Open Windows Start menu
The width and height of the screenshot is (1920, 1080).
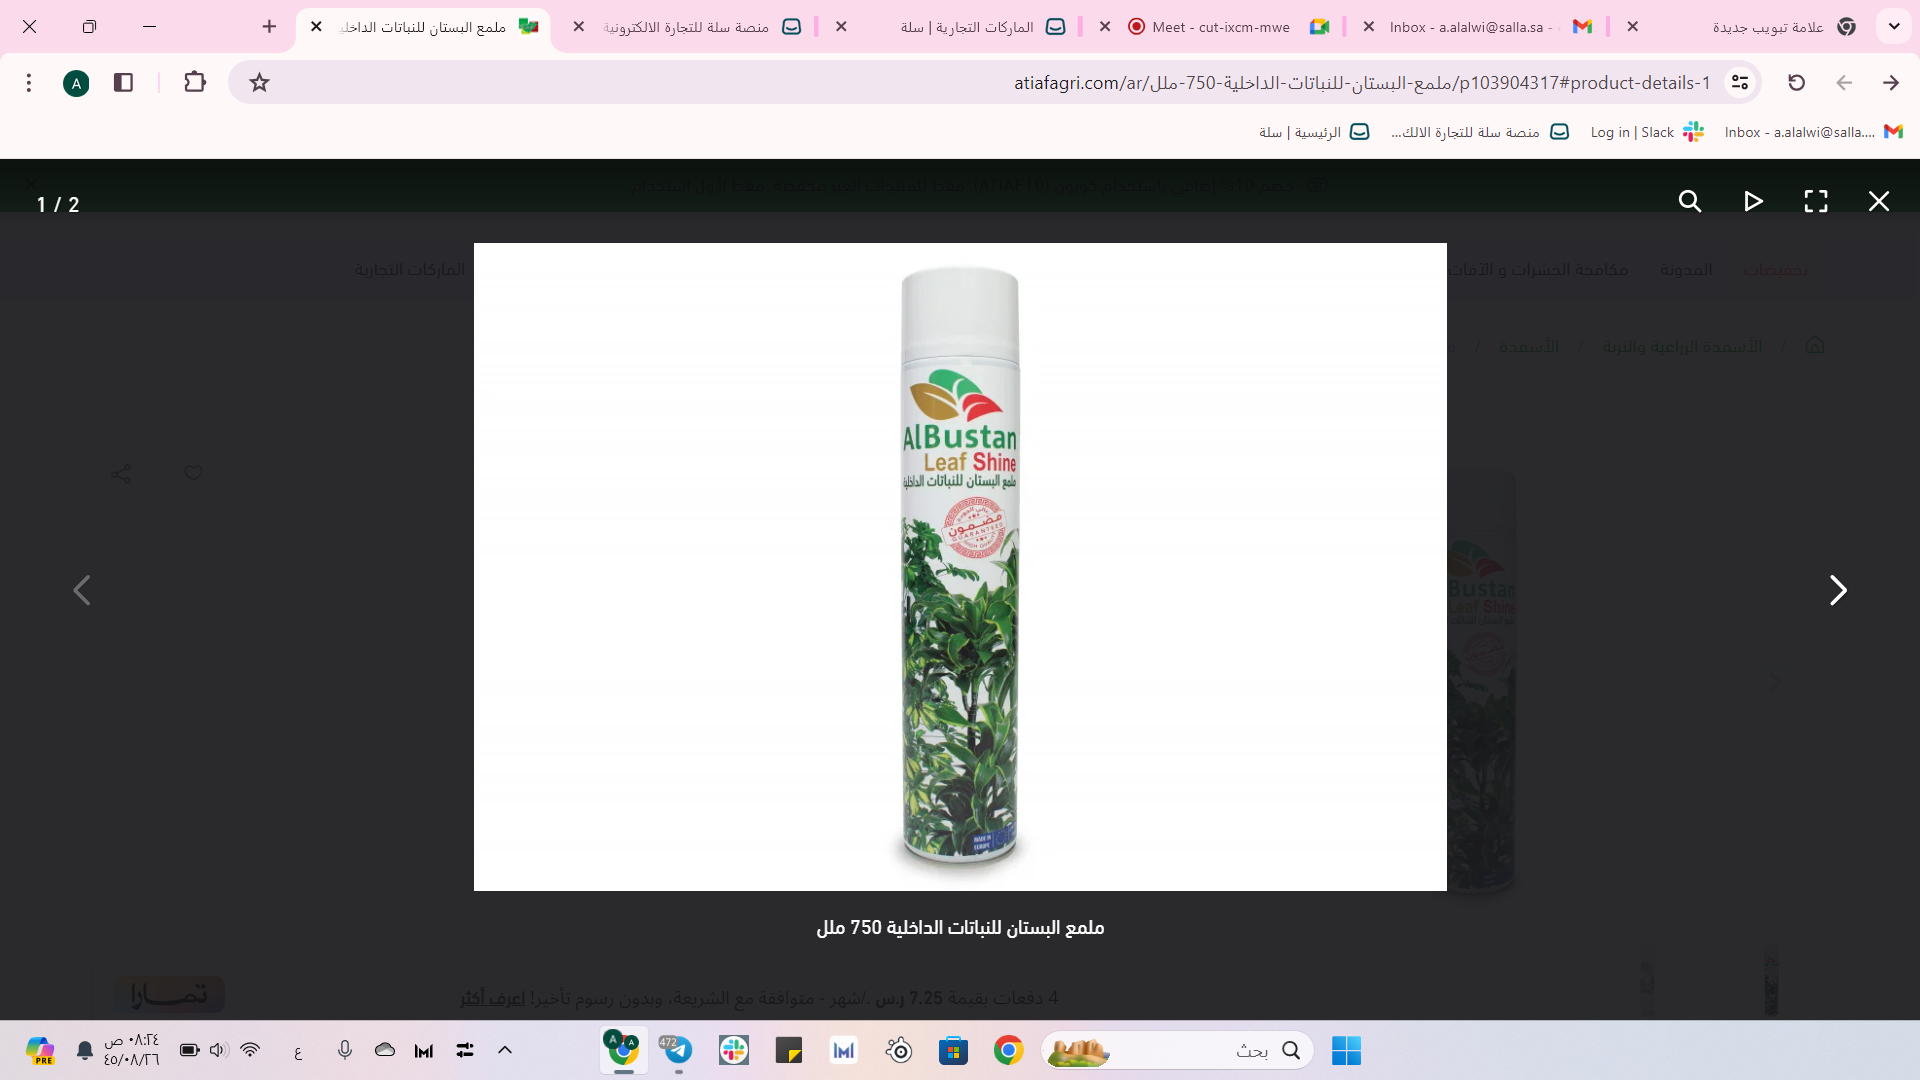point(1346,1050)
